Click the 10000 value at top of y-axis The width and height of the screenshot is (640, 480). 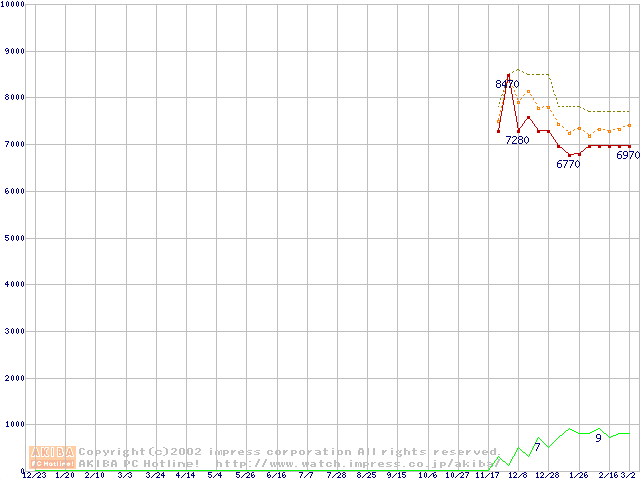pyautogui.click(x=14, y=5)
